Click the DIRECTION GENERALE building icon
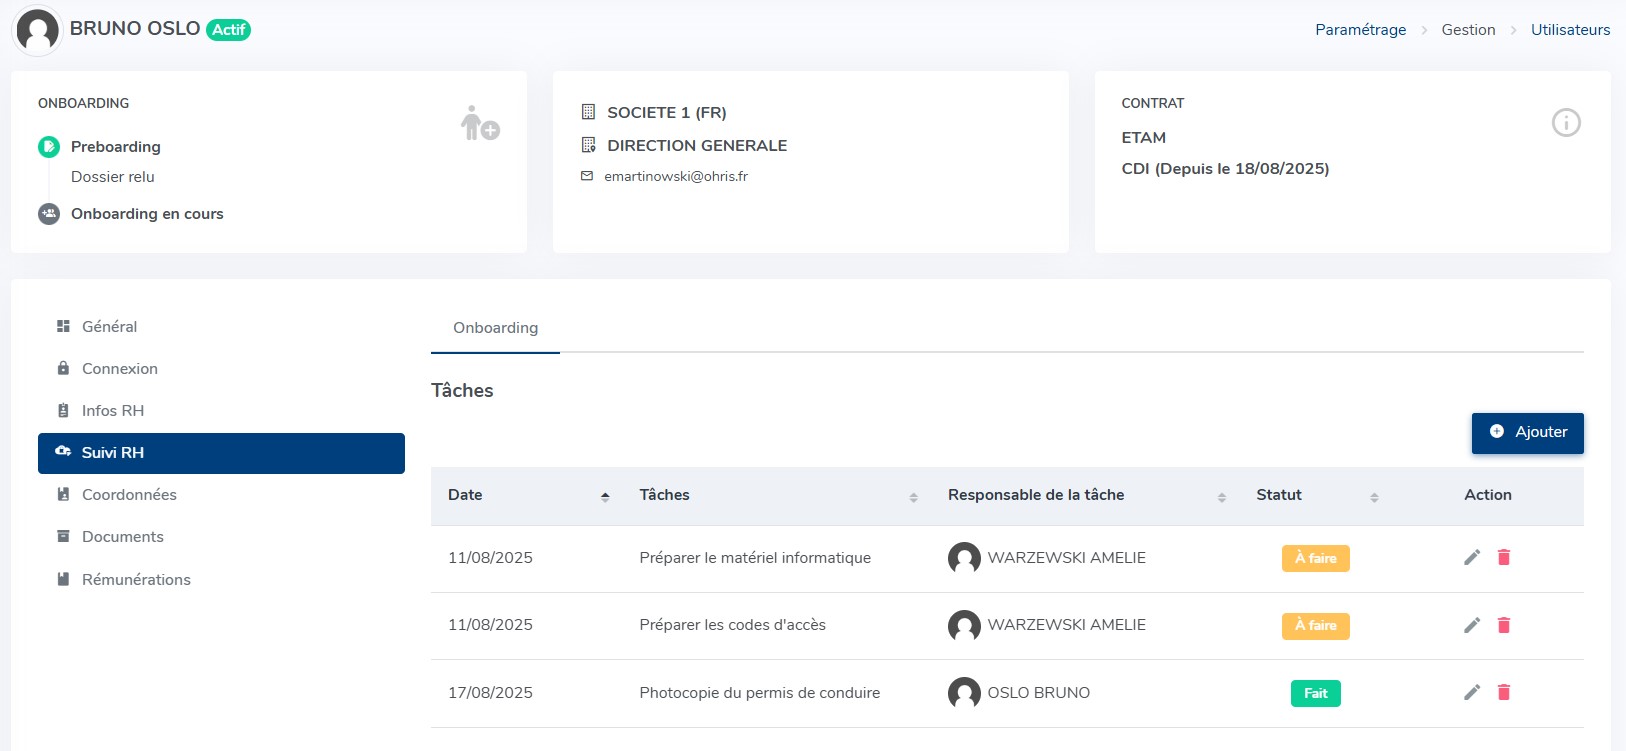The width and height of the screenshot is (1626, 751). click(x=588, y=145)
